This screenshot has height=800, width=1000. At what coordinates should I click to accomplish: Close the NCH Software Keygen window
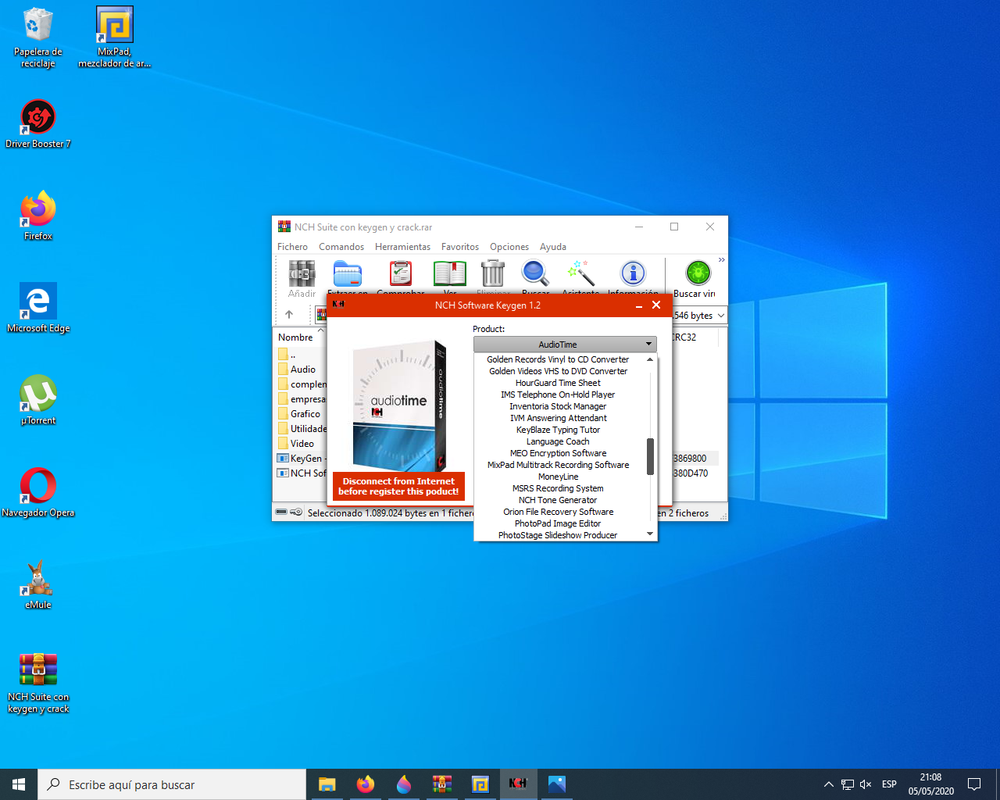click(656, 305)
